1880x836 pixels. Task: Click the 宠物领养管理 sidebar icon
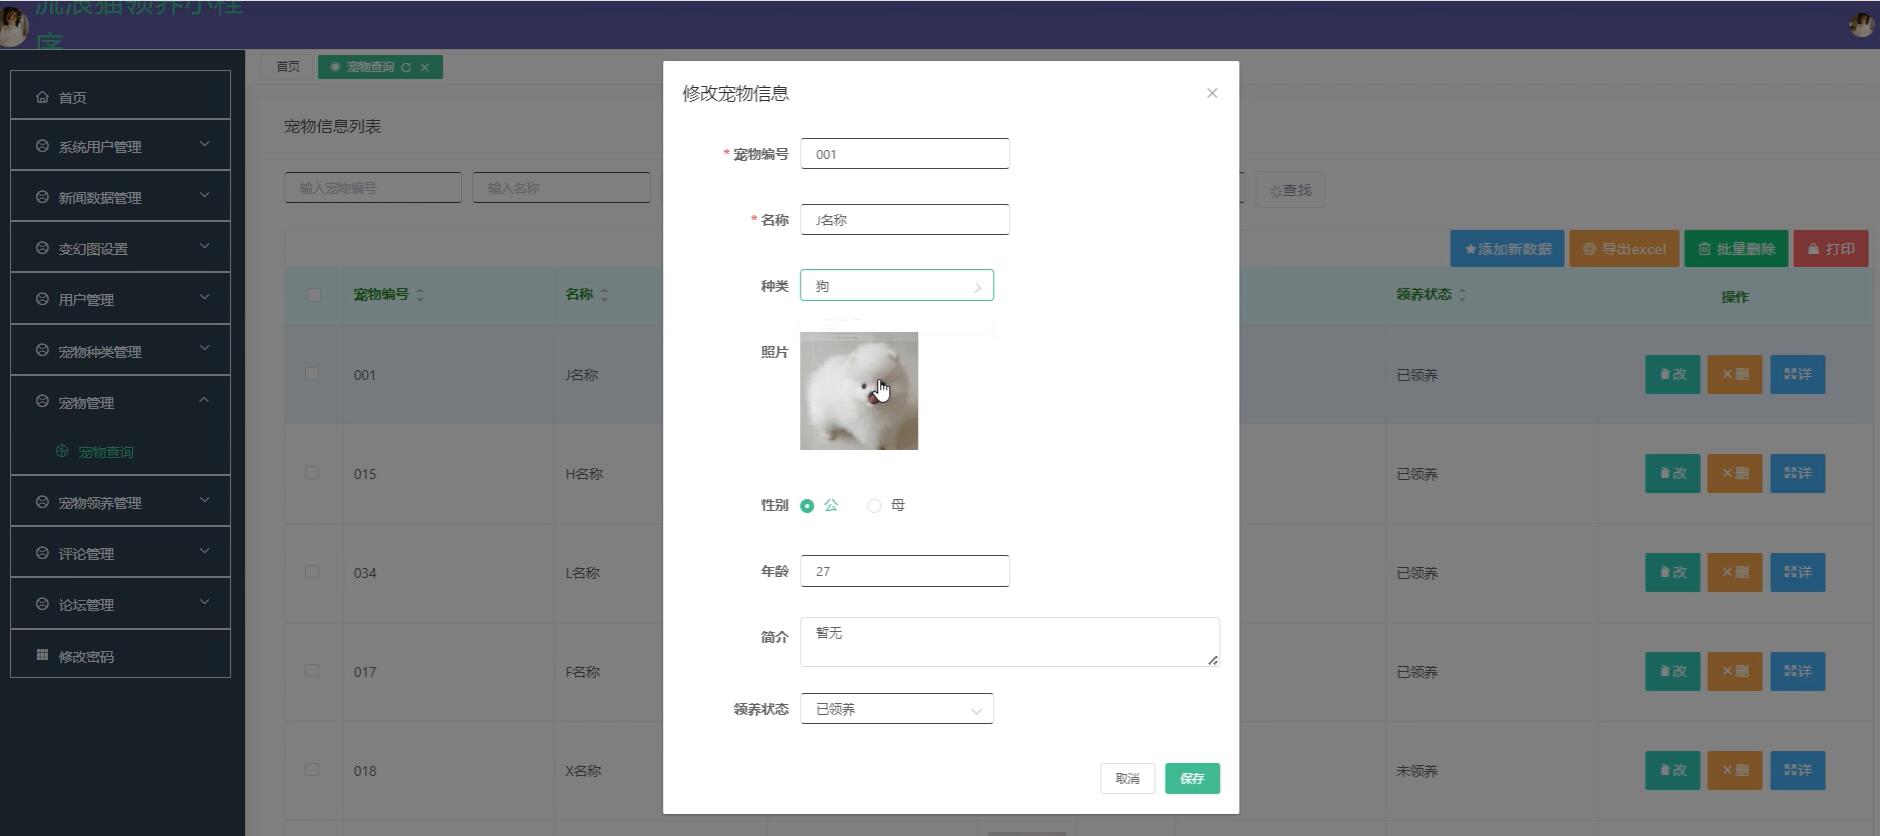(42, 502)
